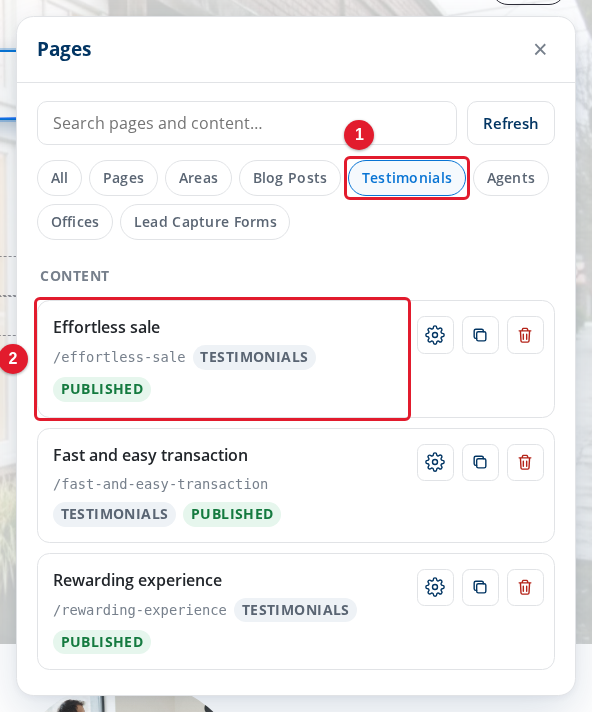Show only Blog Posts
Screen dimensions: 592x712
pyautogui.click(x=290, y=178)
